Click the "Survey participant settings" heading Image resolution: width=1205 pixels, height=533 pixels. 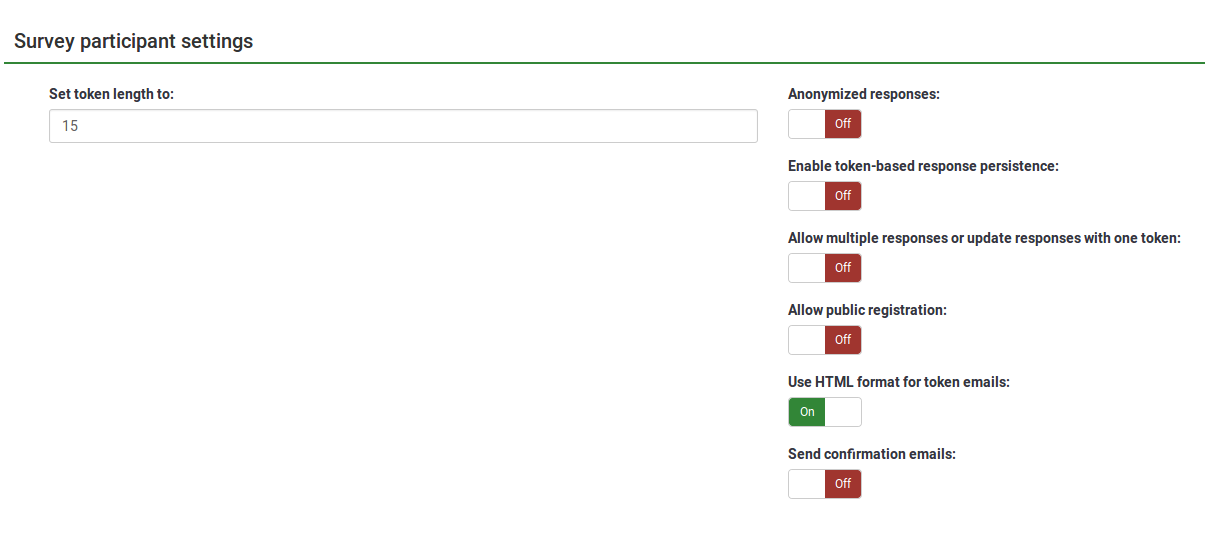(133, 41)
